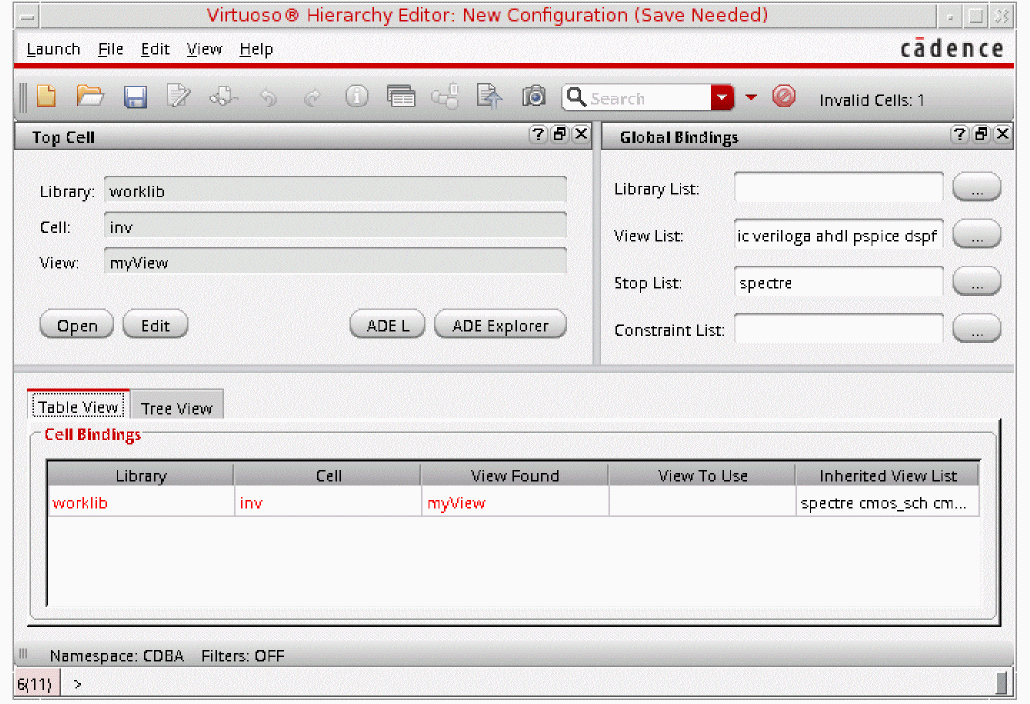
Task: Click the camera snapshot toolbar icon
Action: click(535, 97)
